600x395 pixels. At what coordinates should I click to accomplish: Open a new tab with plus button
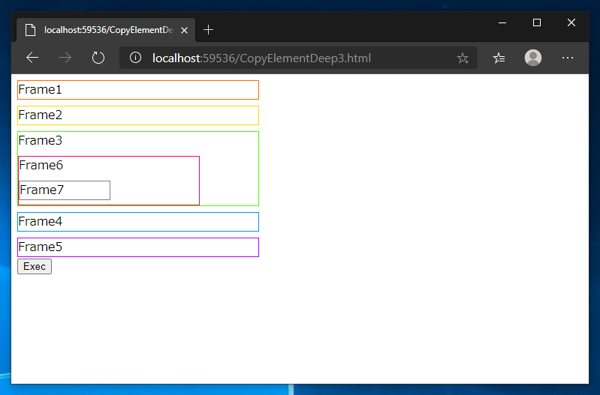(208, 29)
